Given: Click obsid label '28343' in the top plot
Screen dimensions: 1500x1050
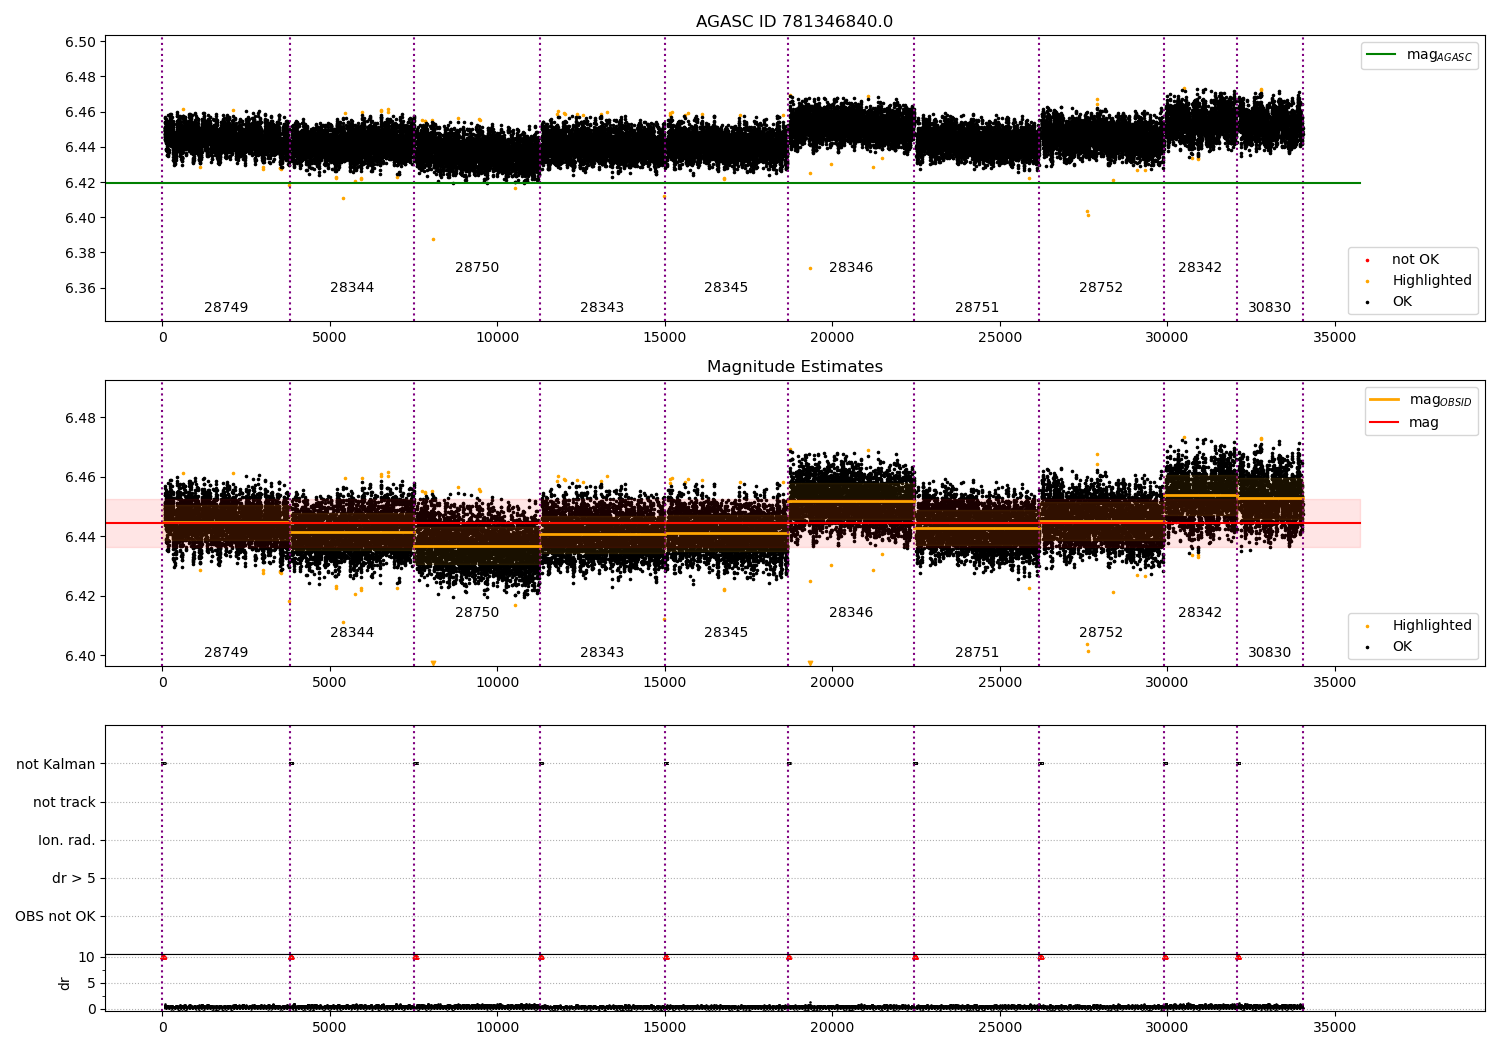Looking at the screenshot, I should pos(602,307).
